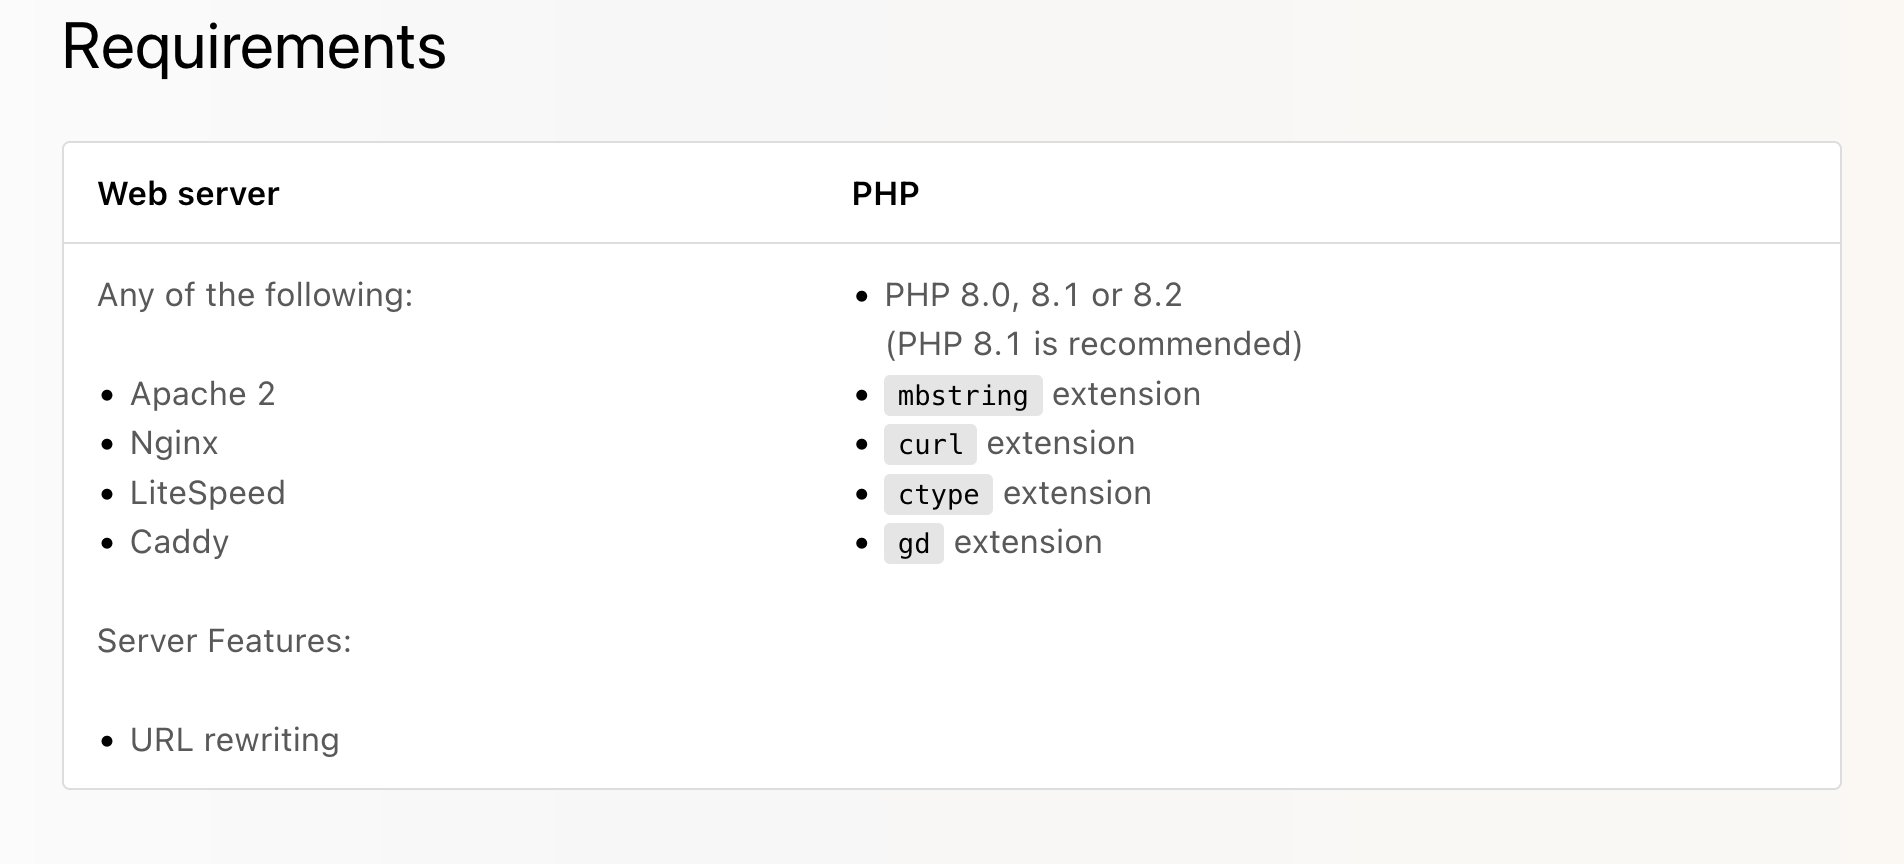
Task: Select the Apache 2 list item
Action: click(202, 394)
